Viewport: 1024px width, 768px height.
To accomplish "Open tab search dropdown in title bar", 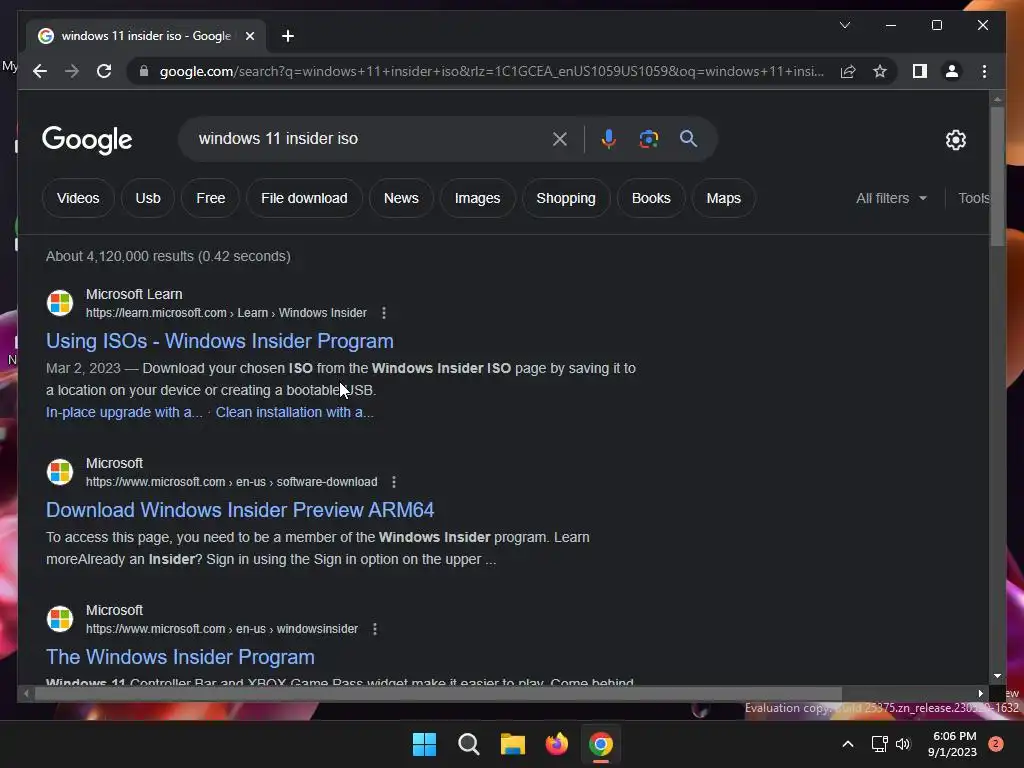I will pyautogui.click(x=844, y=25).
